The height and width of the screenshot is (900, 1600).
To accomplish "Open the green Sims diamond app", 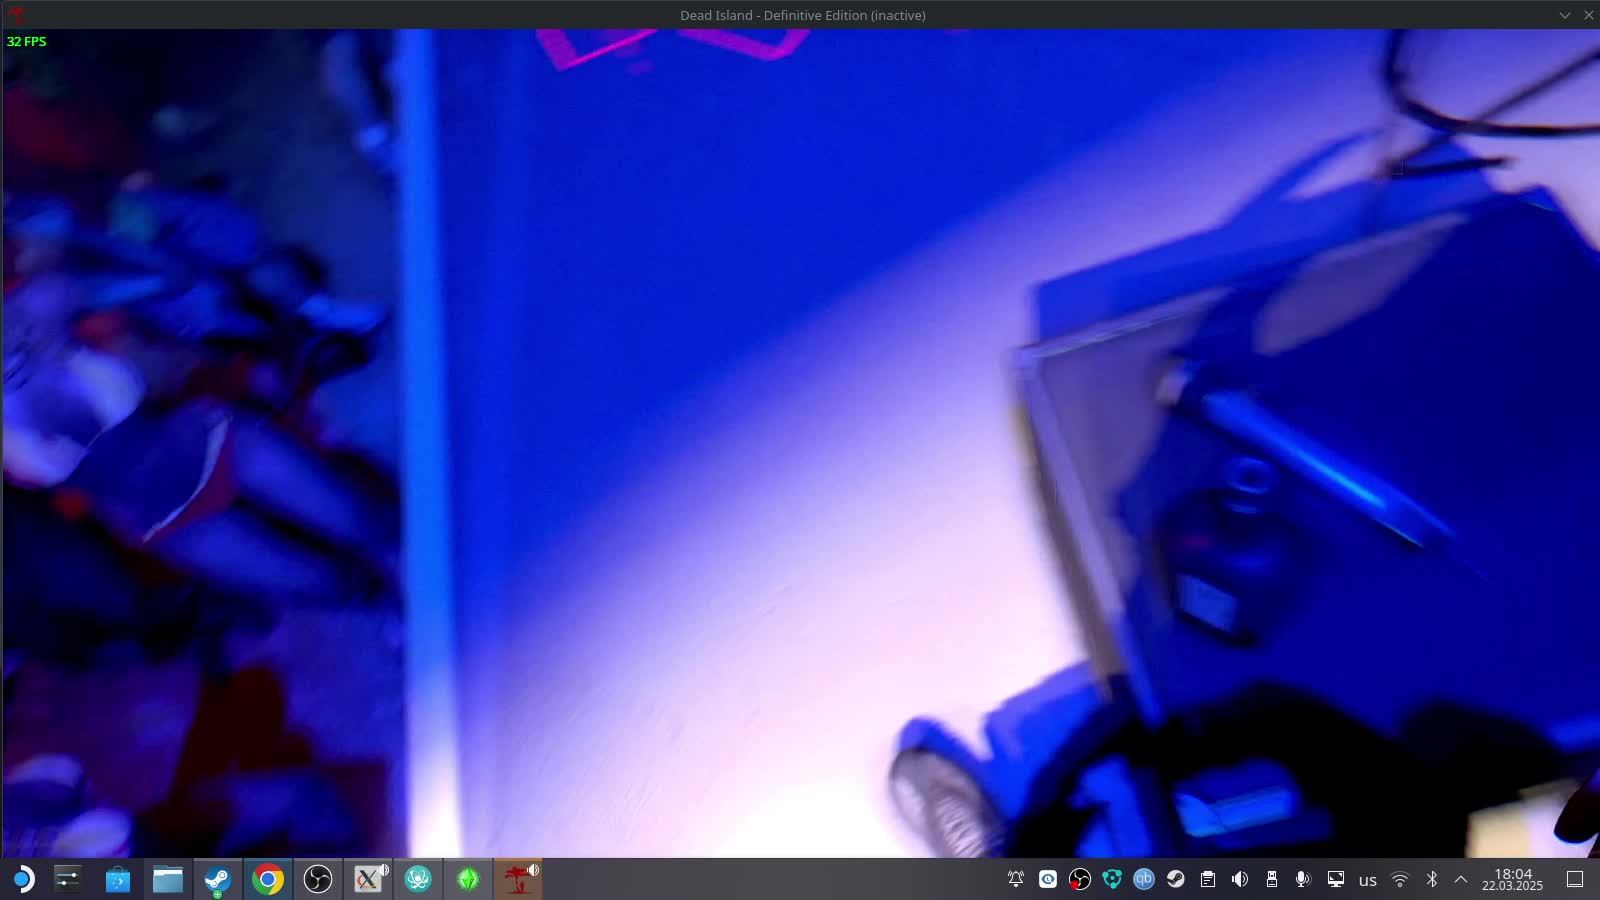I will [x=468, y=880].
